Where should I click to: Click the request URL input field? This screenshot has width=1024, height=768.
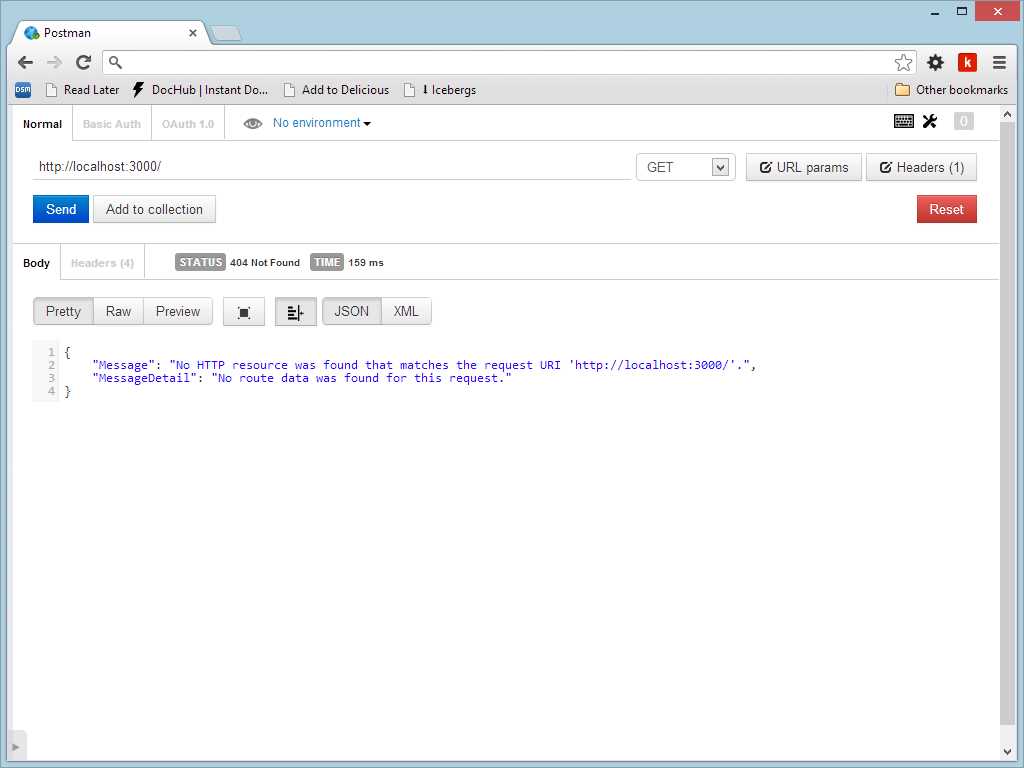pos(332,167)
